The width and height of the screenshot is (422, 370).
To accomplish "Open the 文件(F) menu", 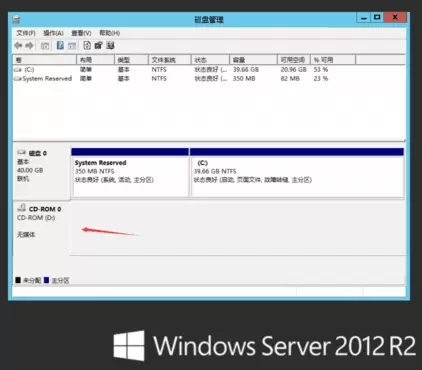I will pyautogui.click(x=26, y=33).
